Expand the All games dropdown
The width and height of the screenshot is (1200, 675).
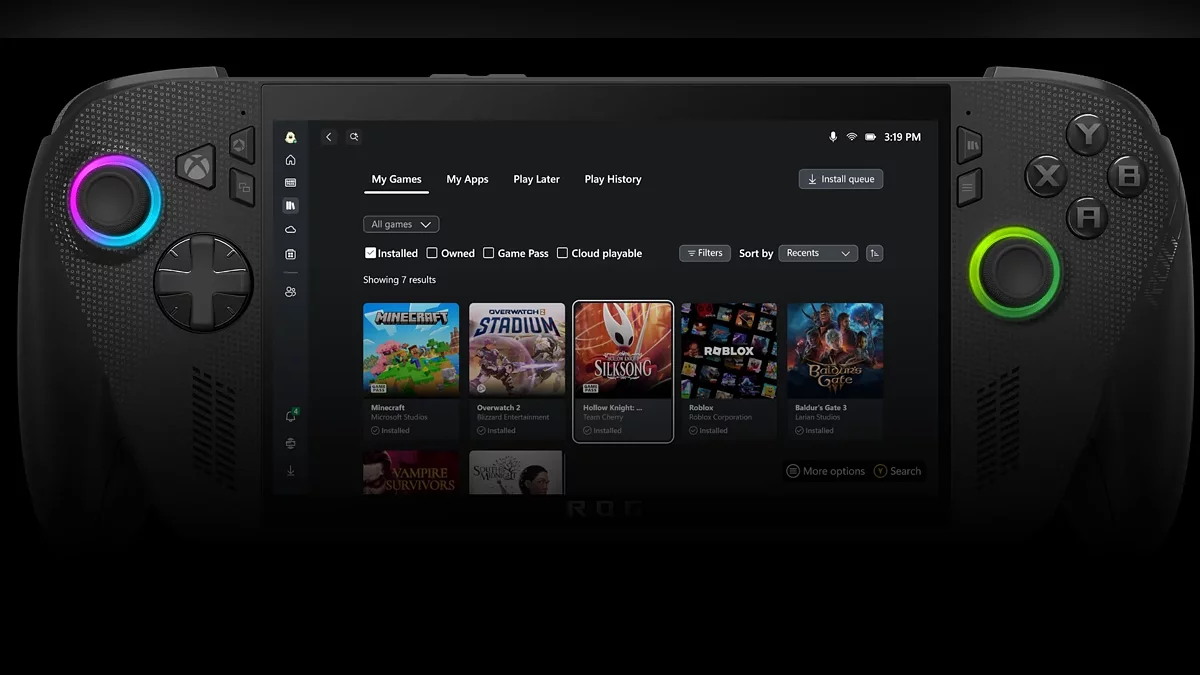pyautogui.click(x=401, y=225)
